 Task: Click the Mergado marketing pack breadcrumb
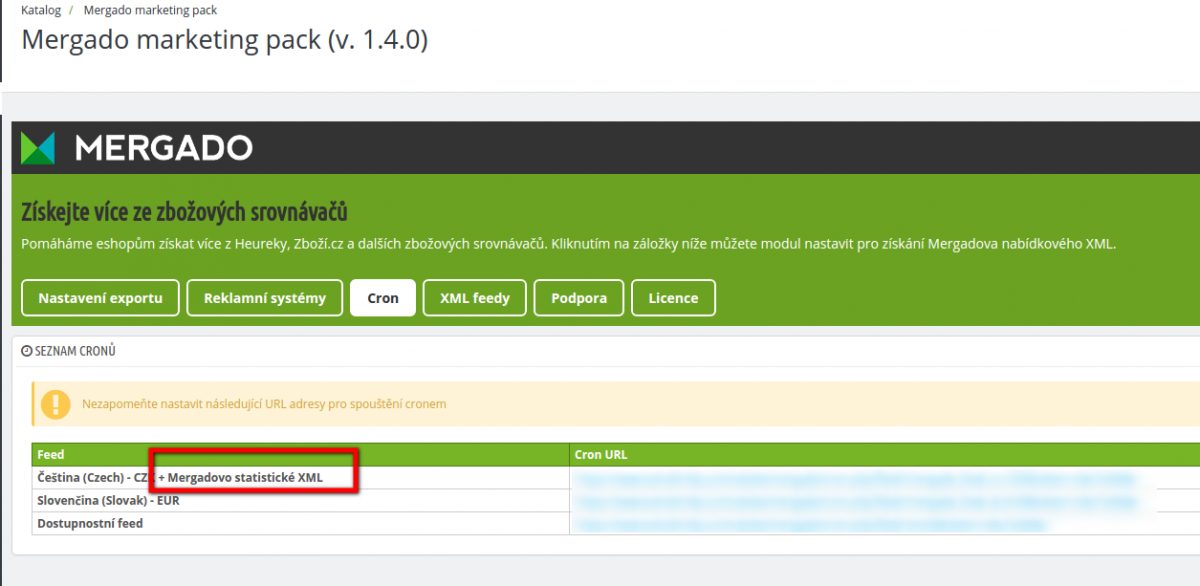tap(151, 10)
